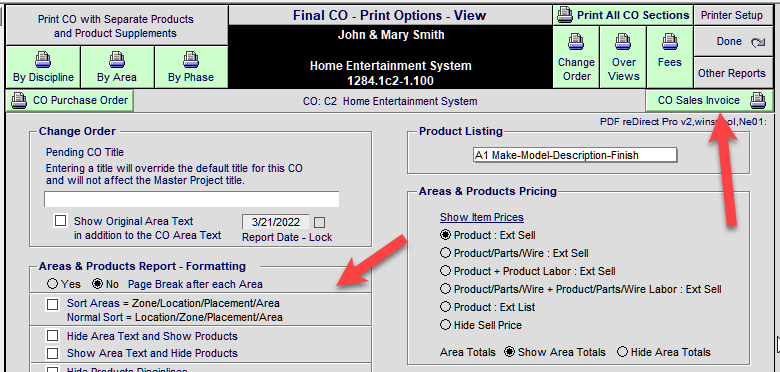Click Print CO with Separate Products heading

coord(115,26)
